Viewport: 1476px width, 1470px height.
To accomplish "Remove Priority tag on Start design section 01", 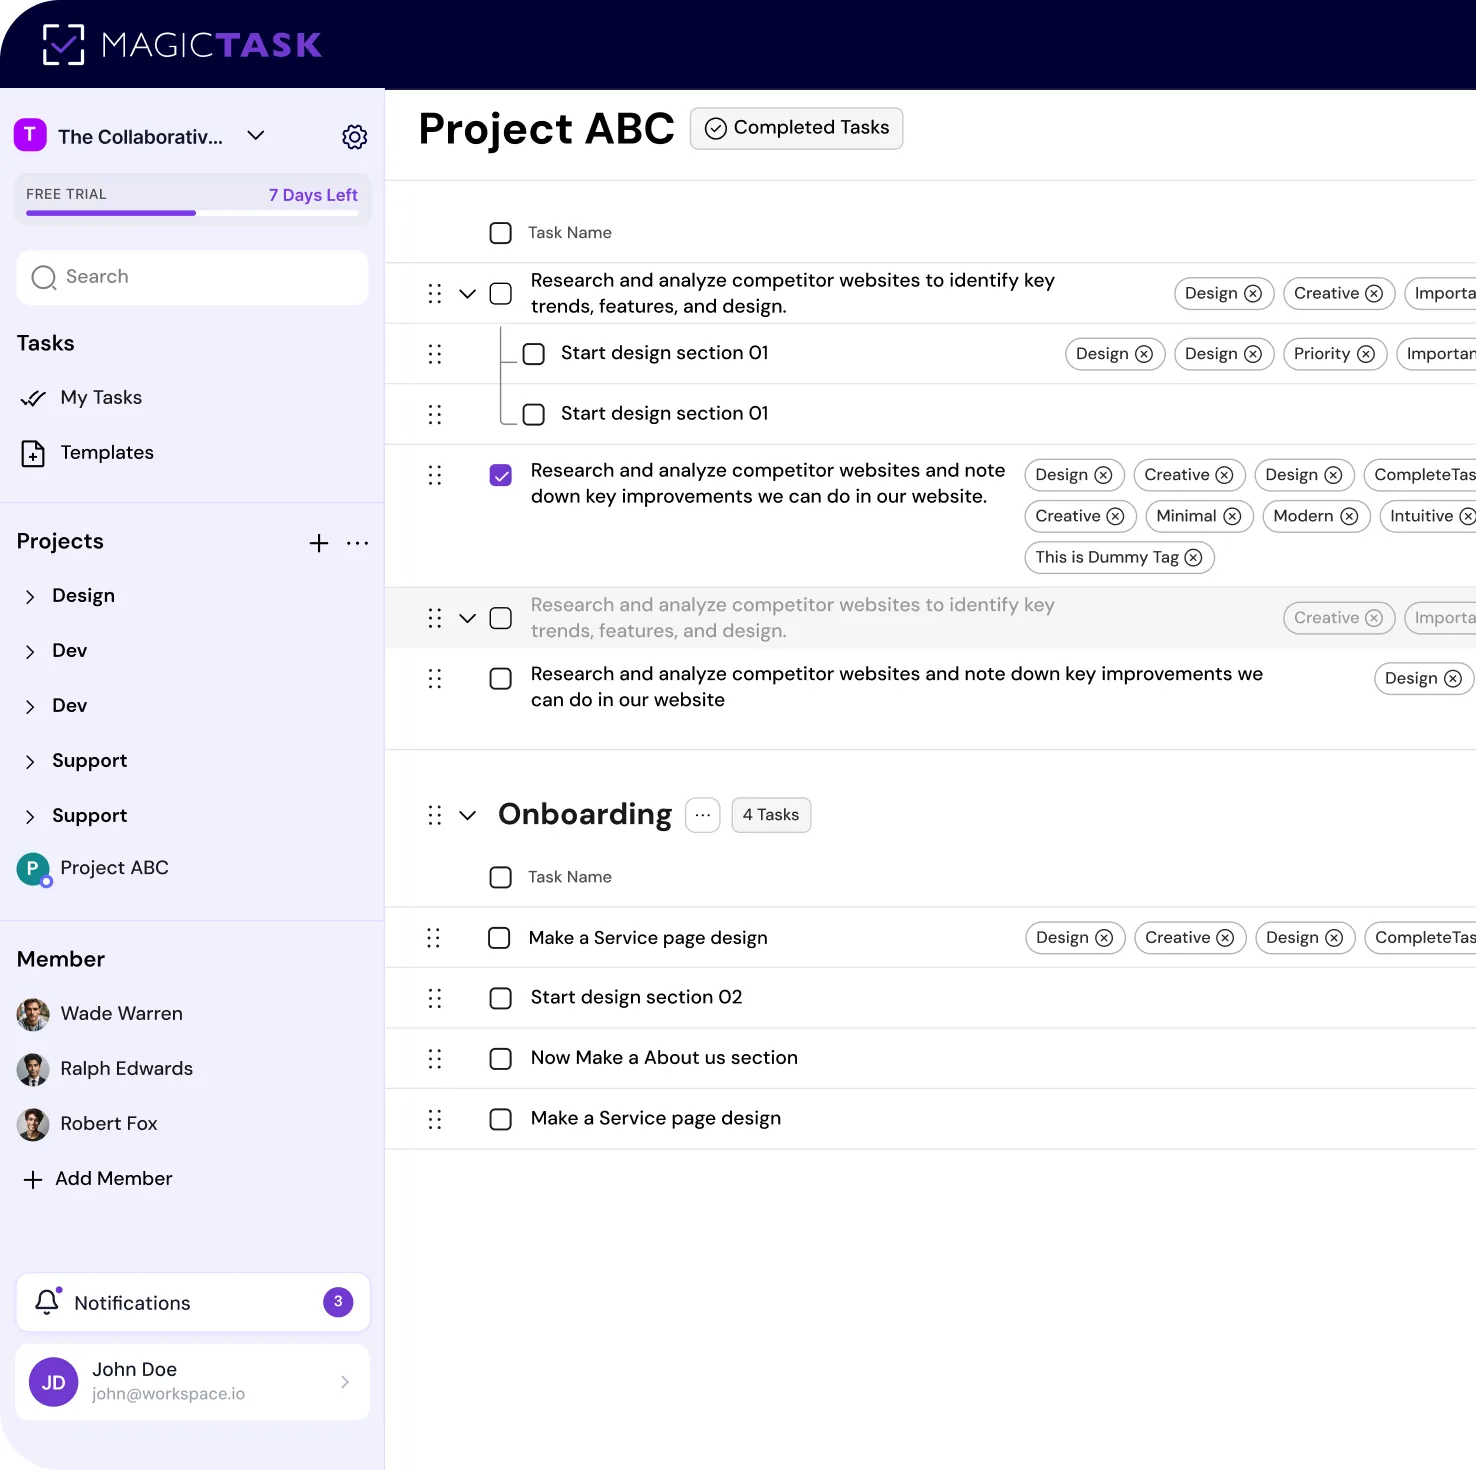I will pos(1366,354).
